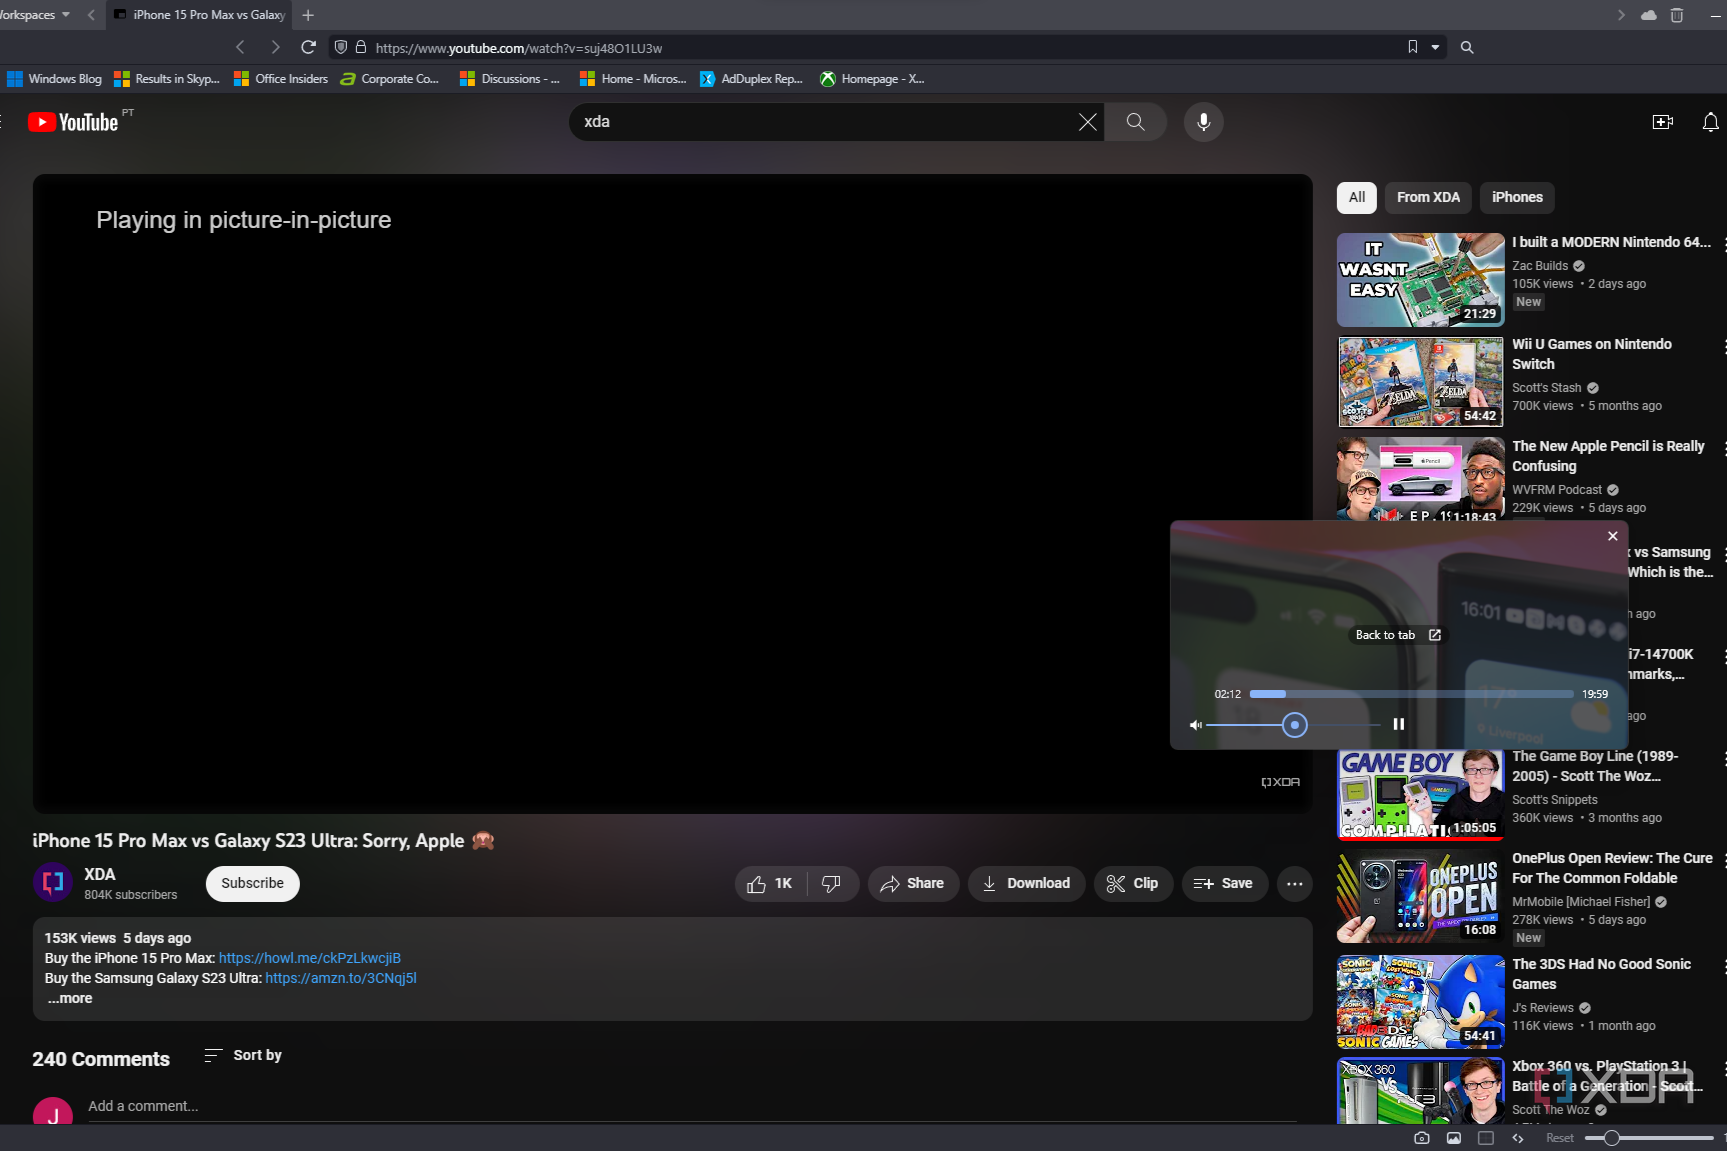View site security padlock info

(361, 47)
